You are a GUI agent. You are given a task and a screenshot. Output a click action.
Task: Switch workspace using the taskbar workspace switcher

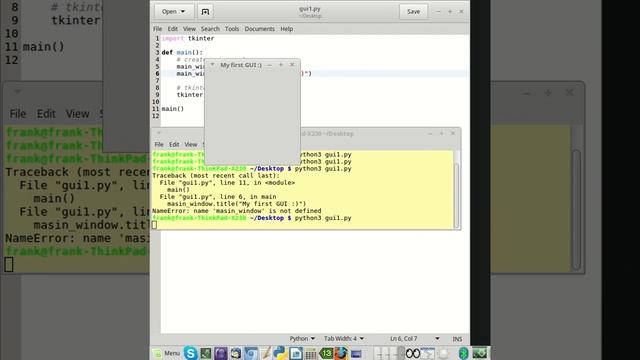coord(389,353)
